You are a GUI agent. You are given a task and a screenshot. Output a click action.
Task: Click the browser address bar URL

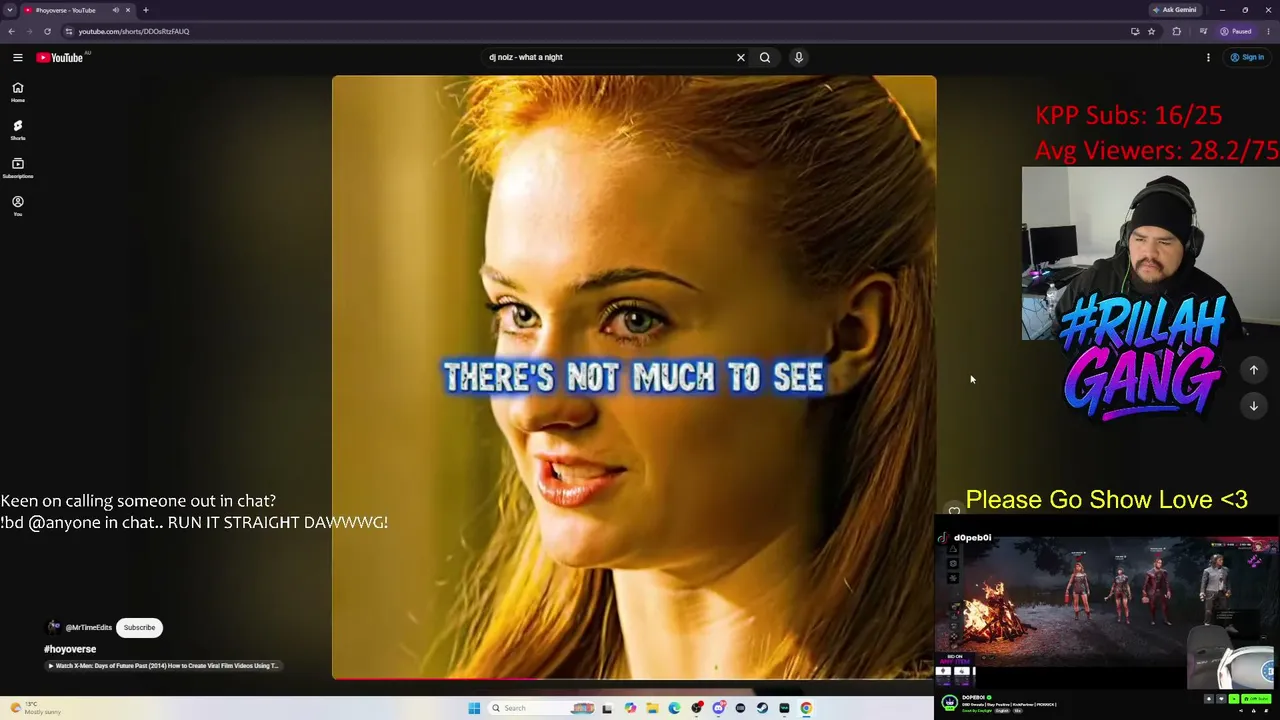134,31
